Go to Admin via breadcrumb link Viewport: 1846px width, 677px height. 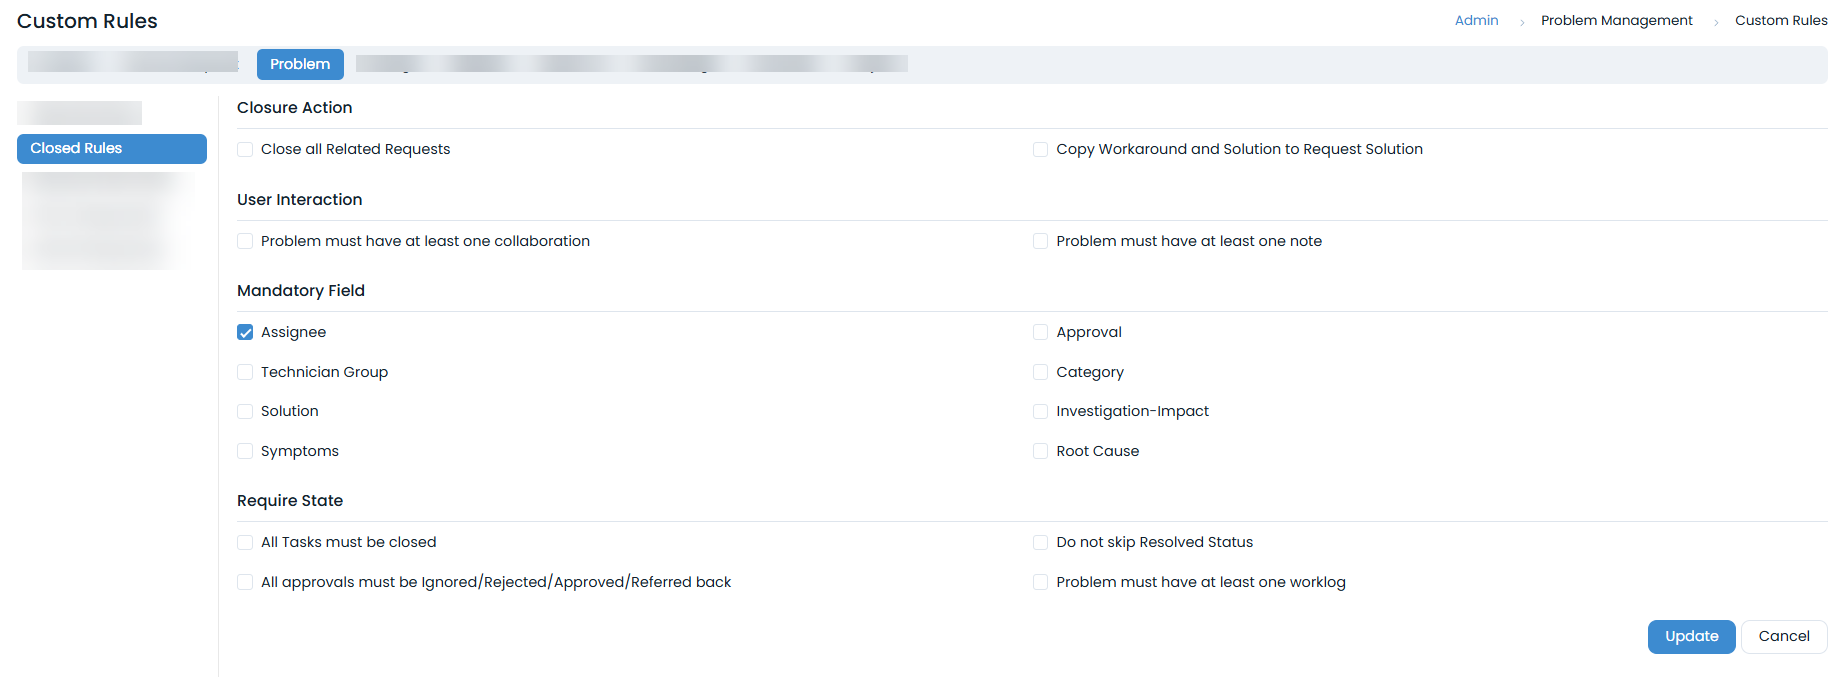[x=1476, y=21]
